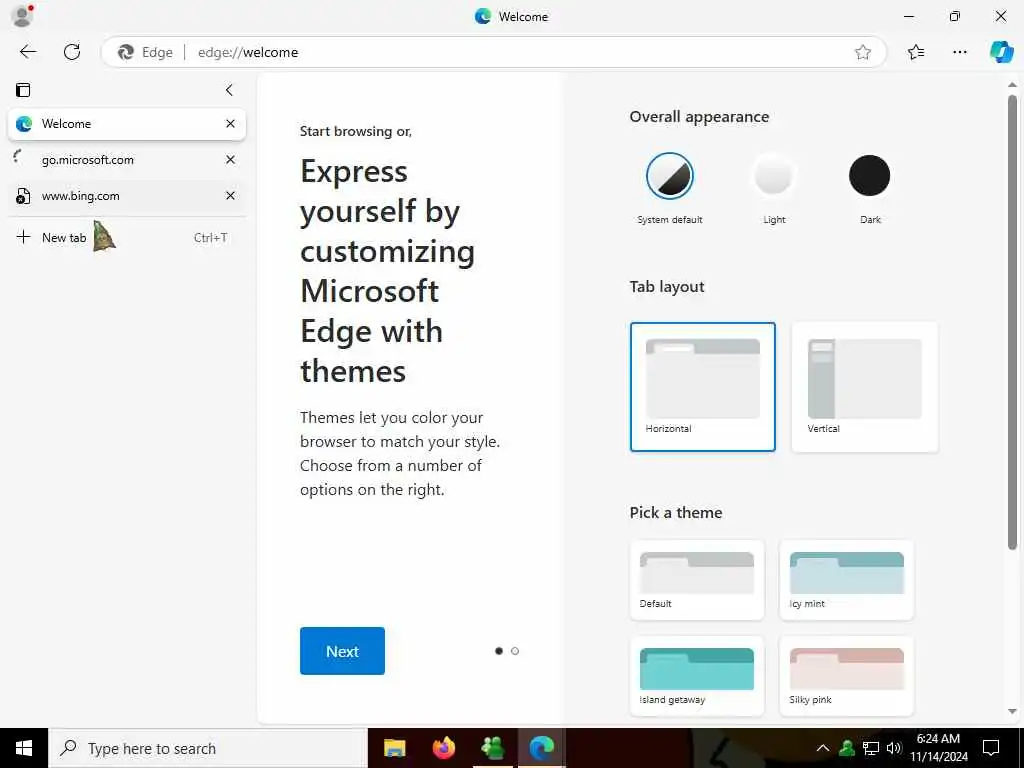Open the Settings and more ellipsis menu
Image resolution: width=1024 pixels, height=768 pixels.
tap(959, 52)
